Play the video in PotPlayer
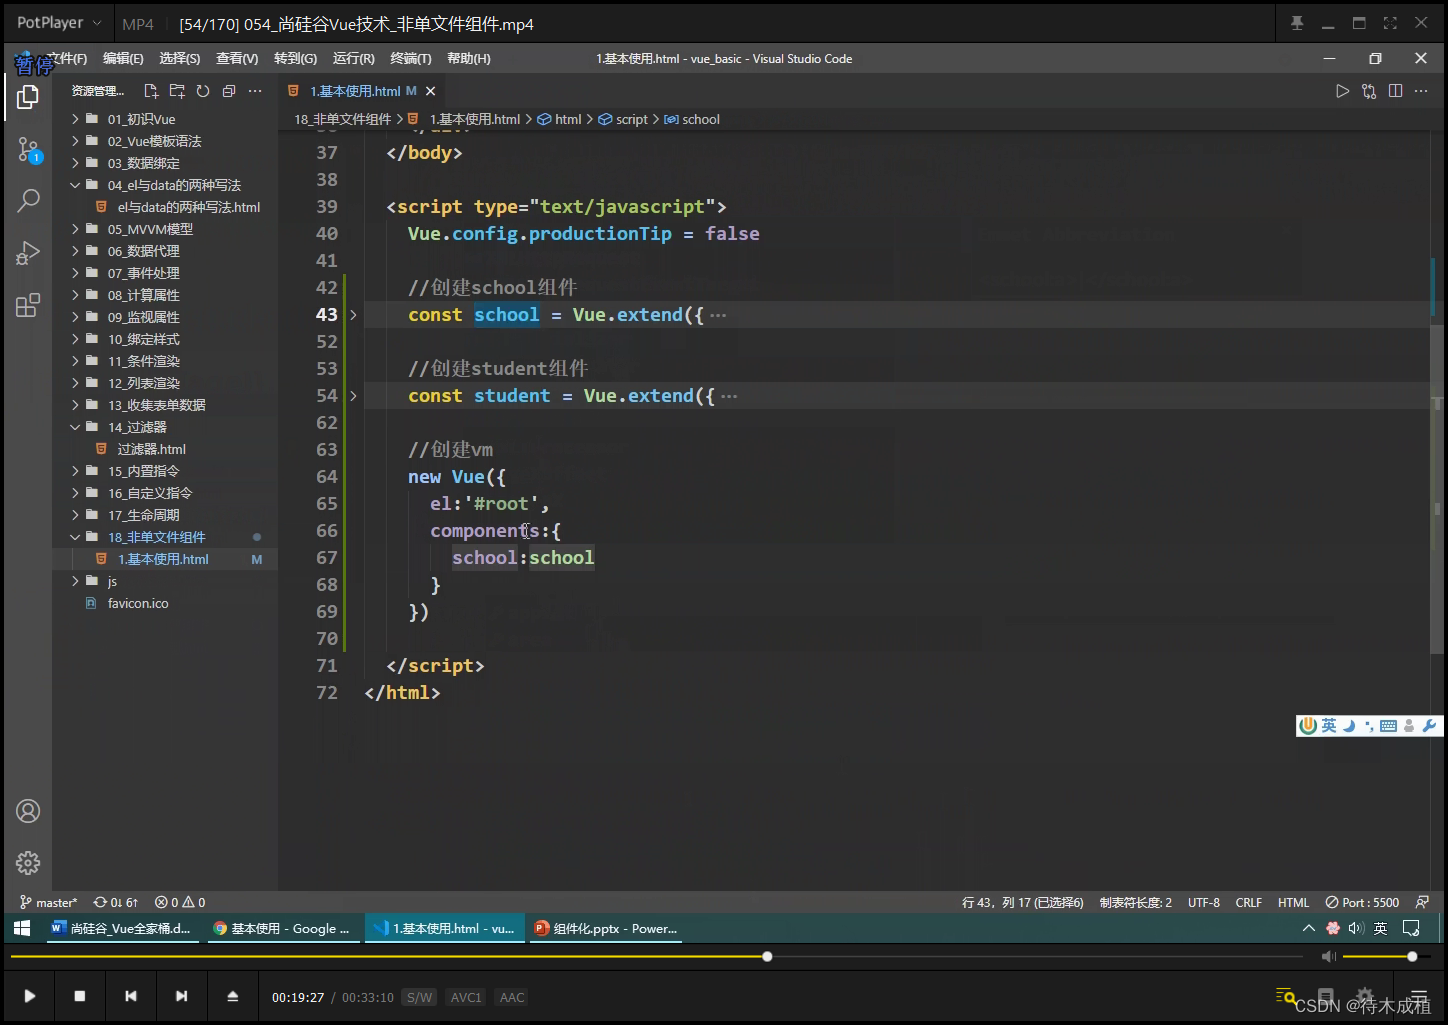Screen dimensions: 1448x1025 pos(30,996)
